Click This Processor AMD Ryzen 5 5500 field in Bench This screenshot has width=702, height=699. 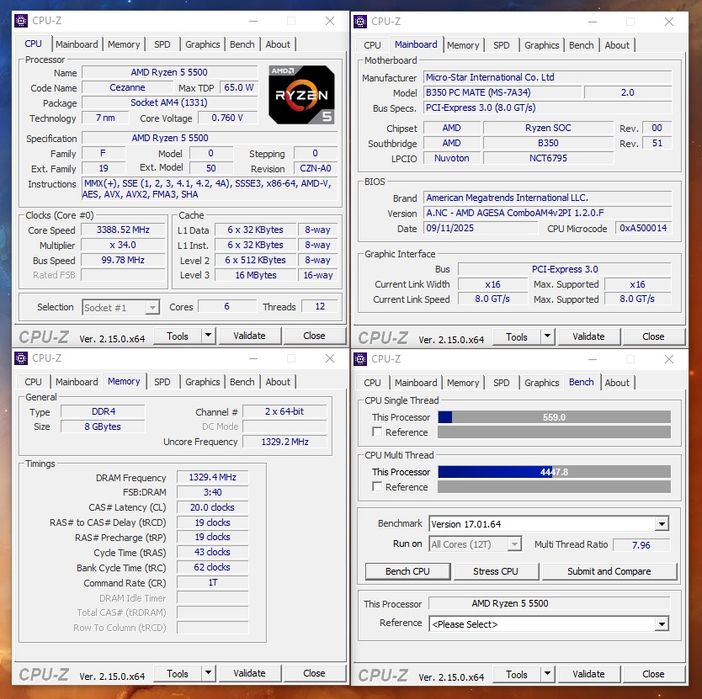coord(549,603)
